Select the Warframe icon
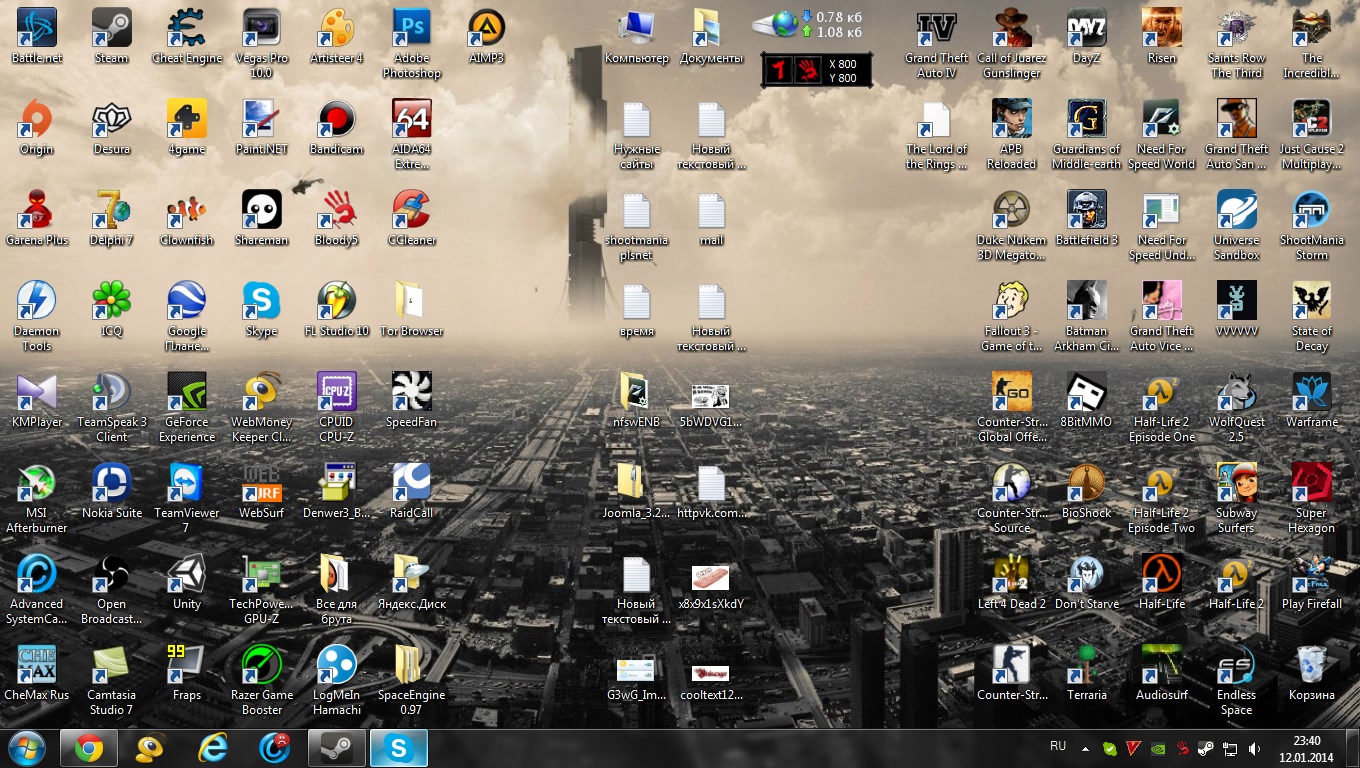 1311,401
